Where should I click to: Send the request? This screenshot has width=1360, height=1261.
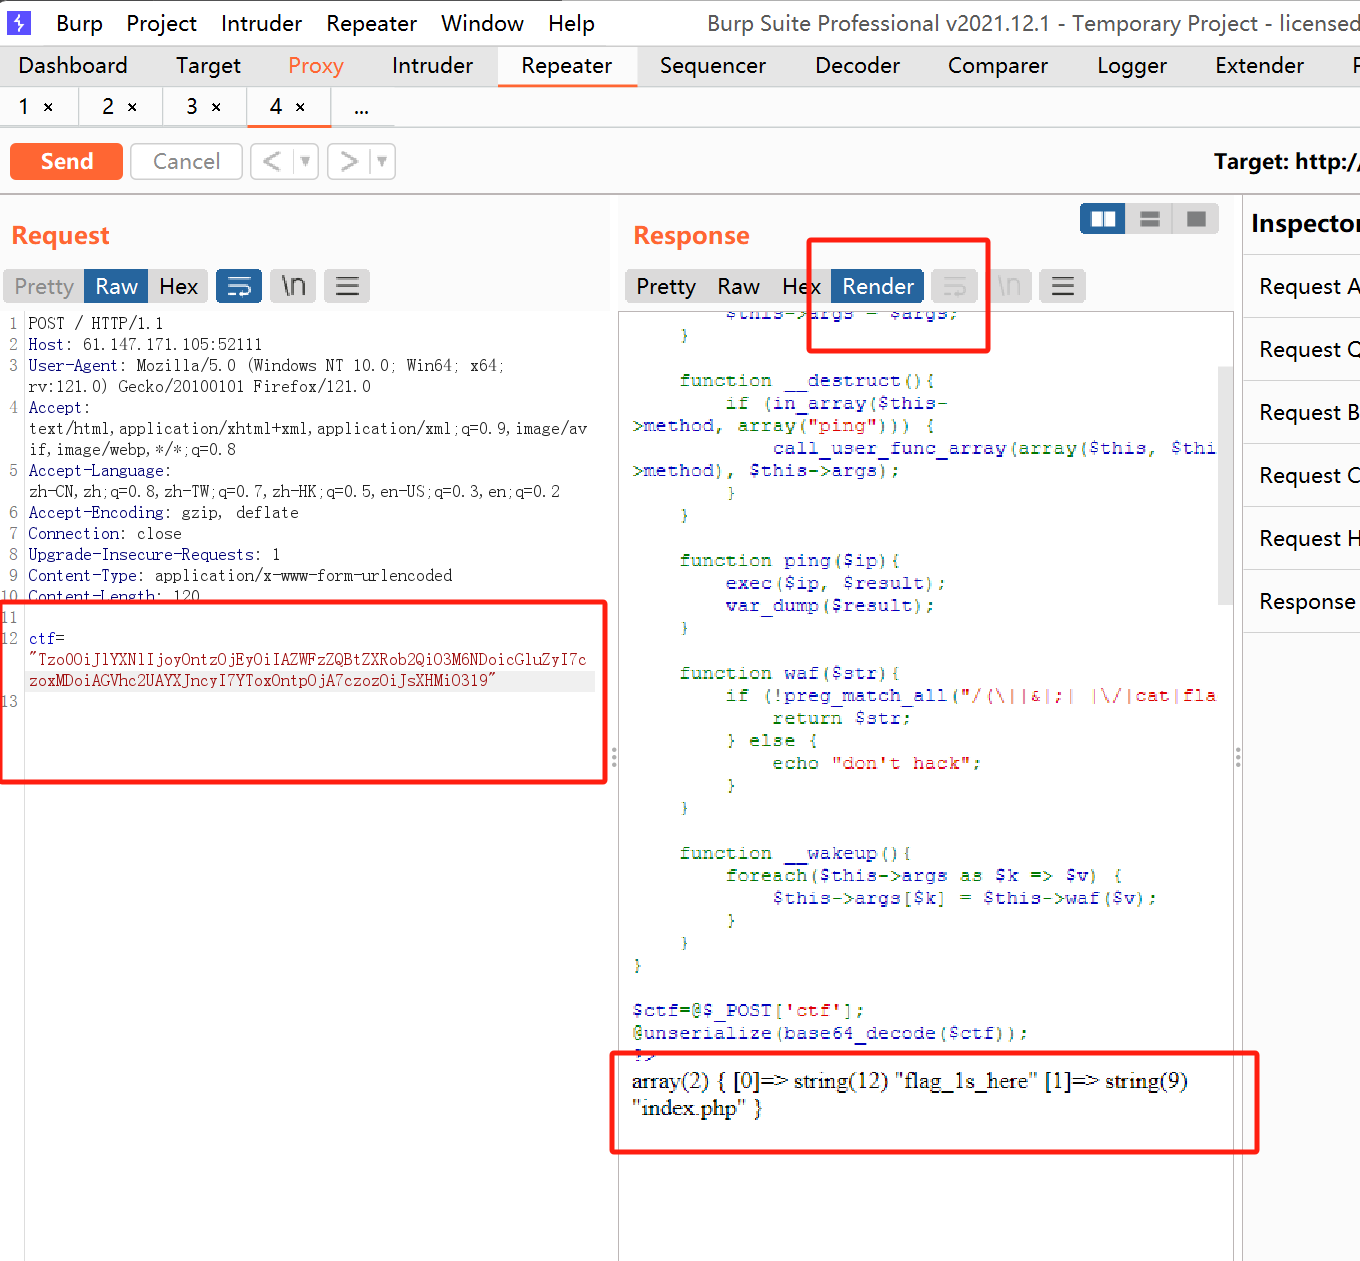(x=66, y=161)
